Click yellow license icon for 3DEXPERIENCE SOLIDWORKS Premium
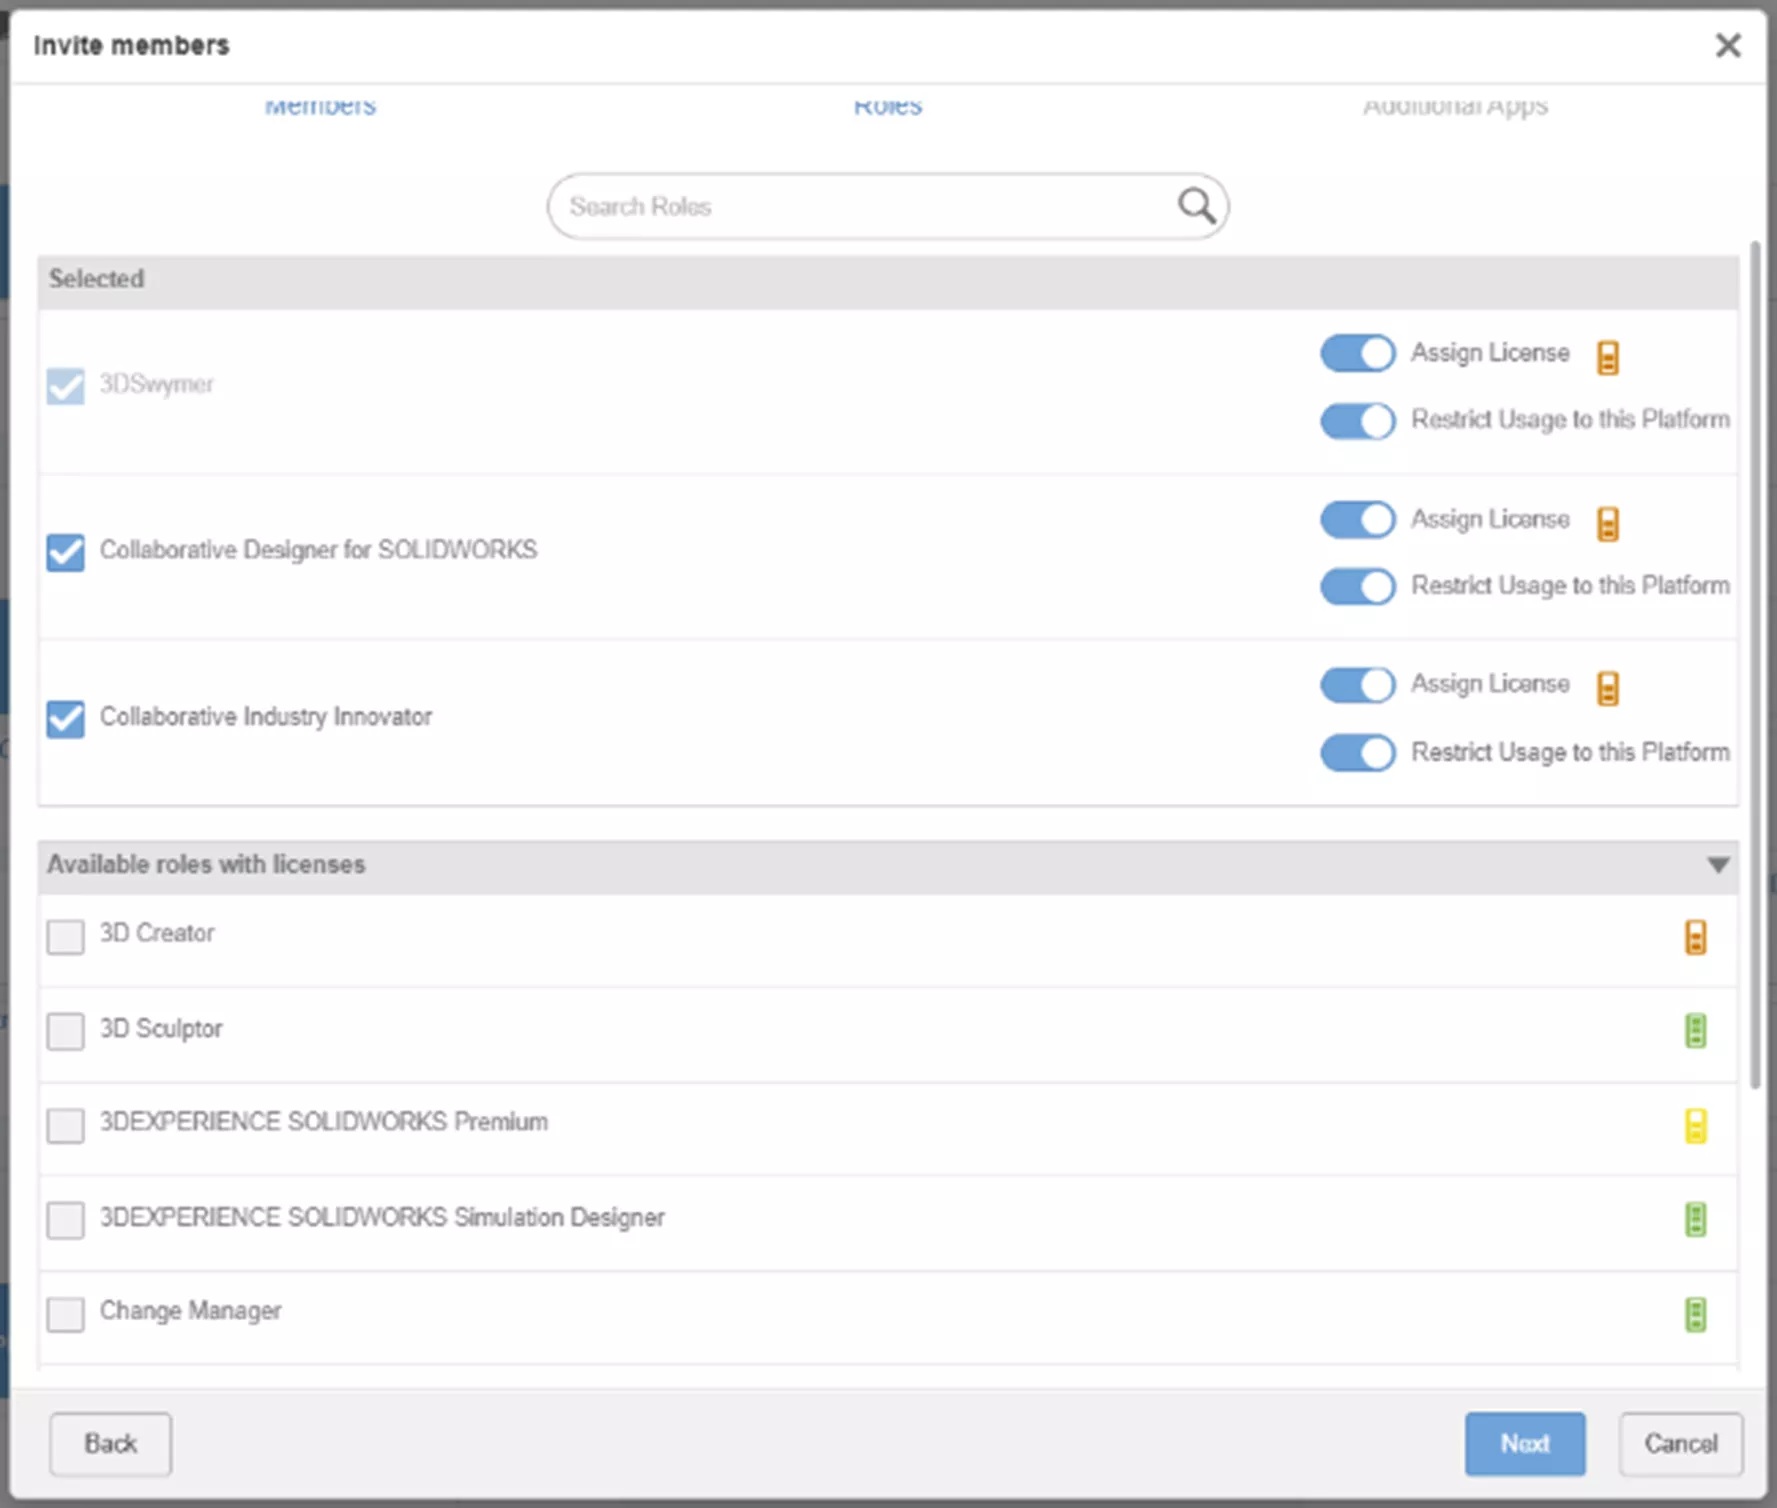Screen dimensions: 1777x1508 click(1695, 1126)
